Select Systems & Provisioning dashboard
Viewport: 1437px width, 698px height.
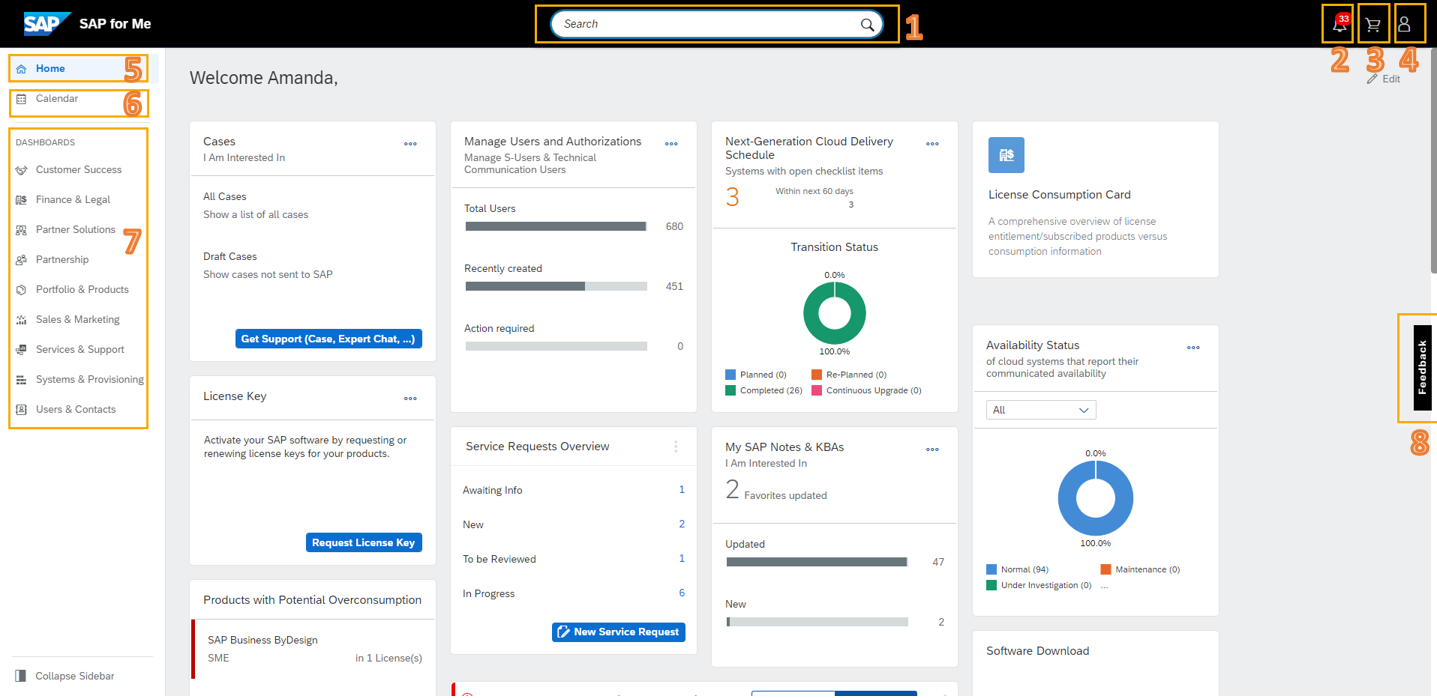[x=89, y=380]
